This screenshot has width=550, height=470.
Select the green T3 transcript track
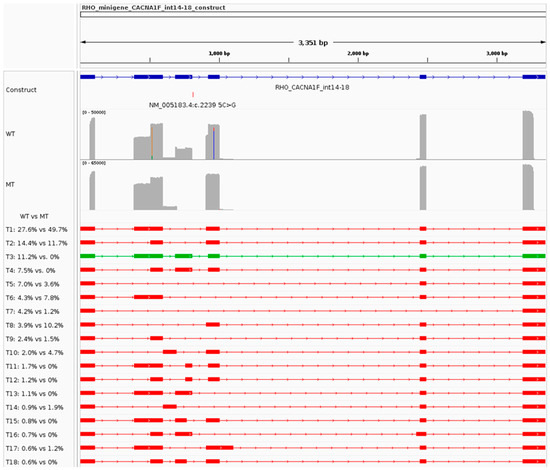[x=313, y=256]
